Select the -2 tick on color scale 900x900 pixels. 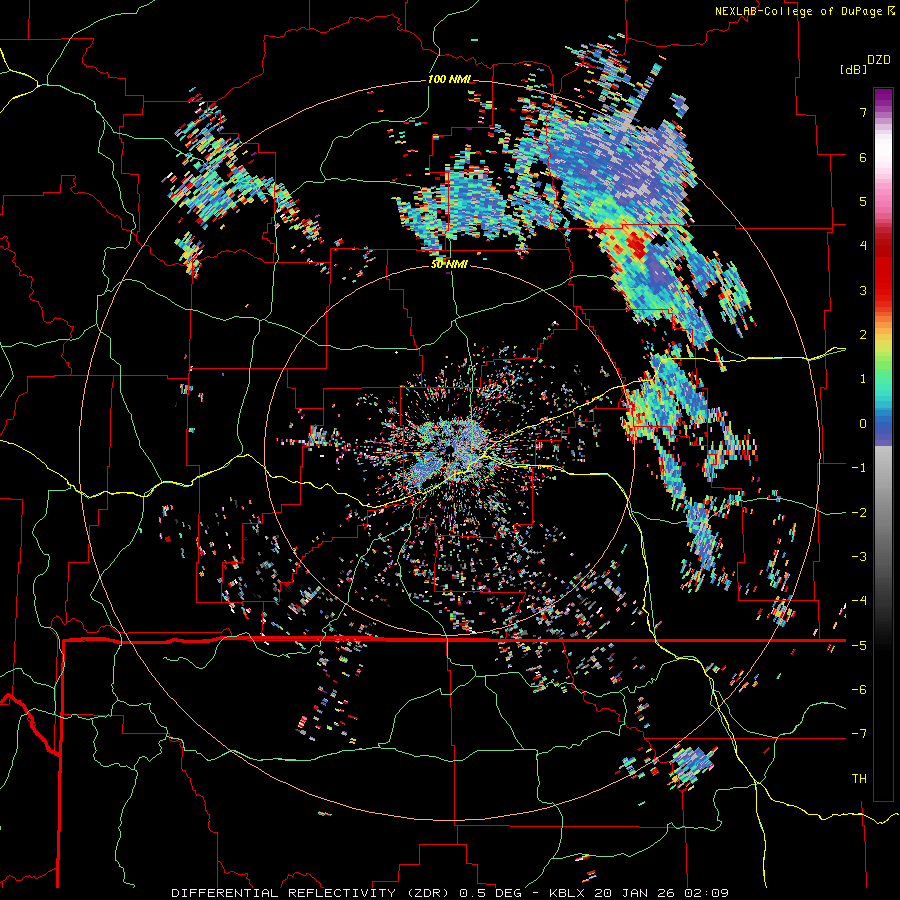pos(859,513)
